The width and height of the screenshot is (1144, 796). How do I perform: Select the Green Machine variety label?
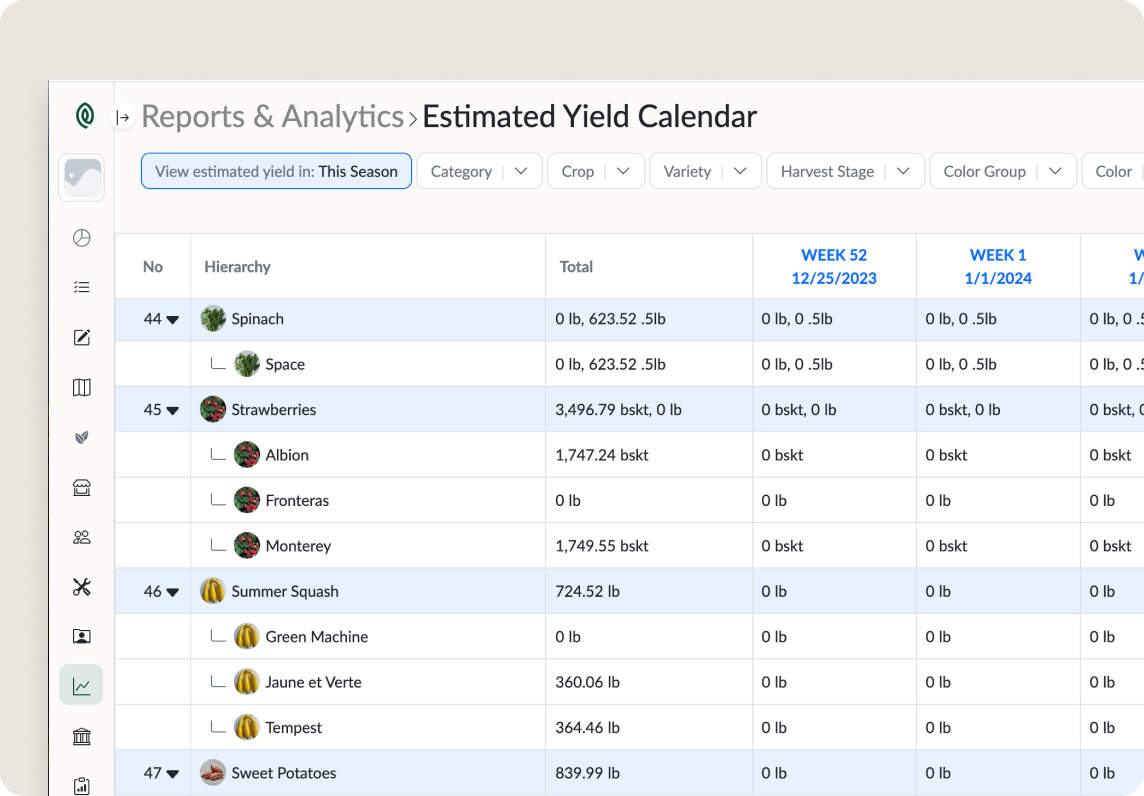coord(317,636)
